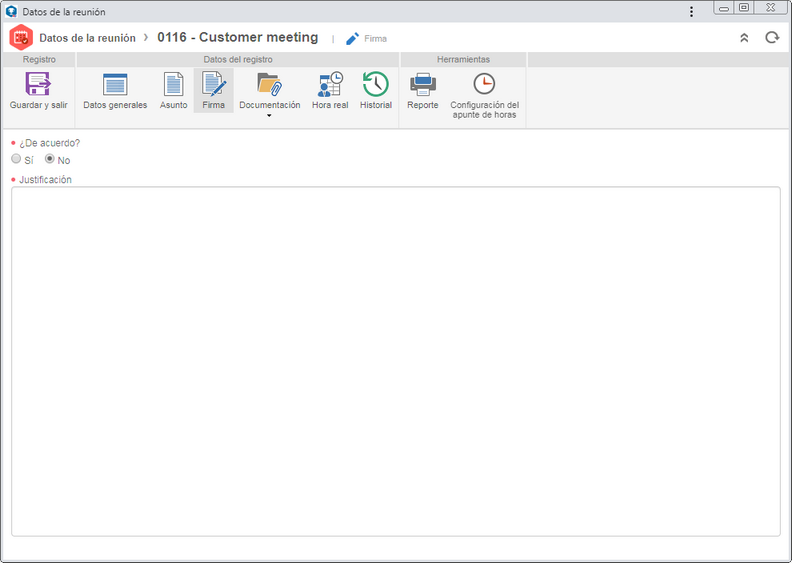The height and width of the screenshot is (563, 792).
Task: Expand the Documentación dropdown arrow
Action: point(269,116)
